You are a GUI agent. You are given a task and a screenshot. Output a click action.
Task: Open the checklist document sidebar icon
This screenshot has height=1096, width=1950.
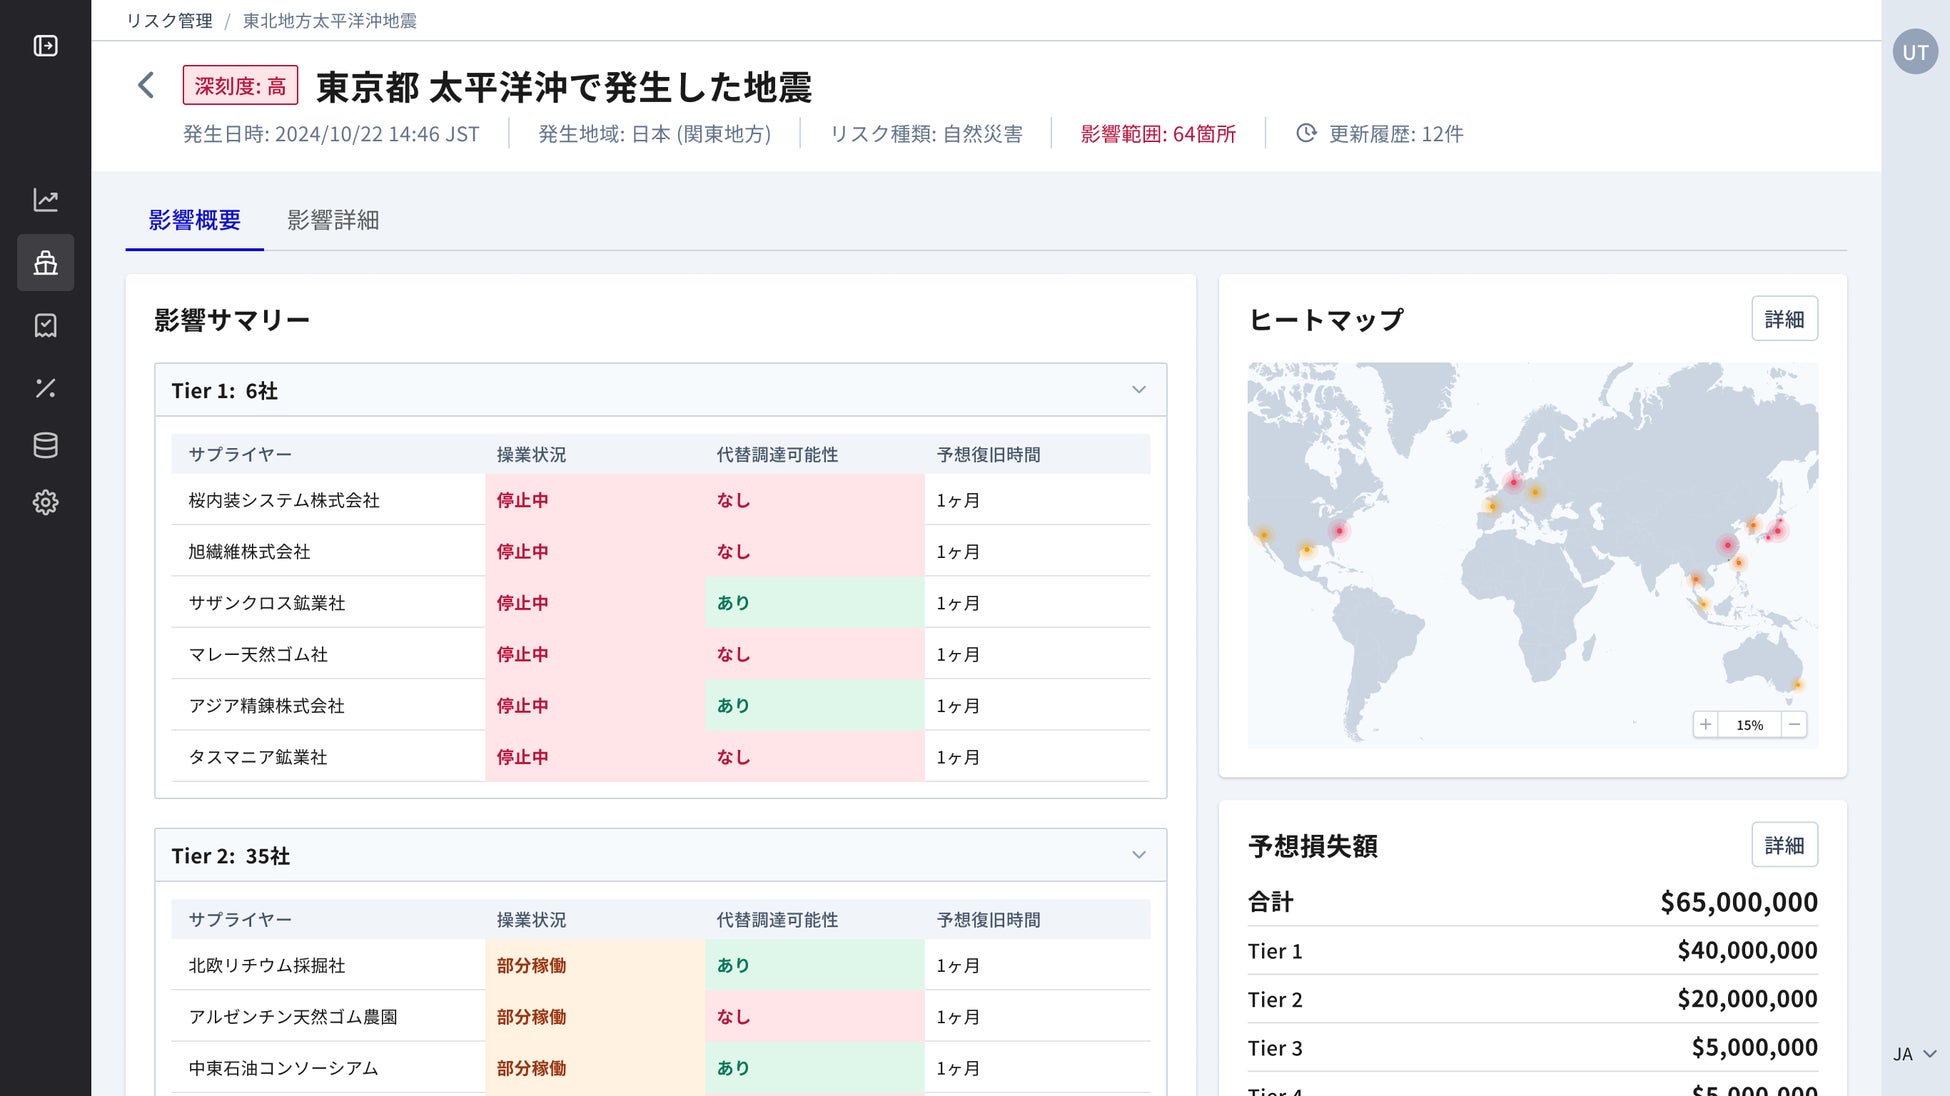click(45, 325)
